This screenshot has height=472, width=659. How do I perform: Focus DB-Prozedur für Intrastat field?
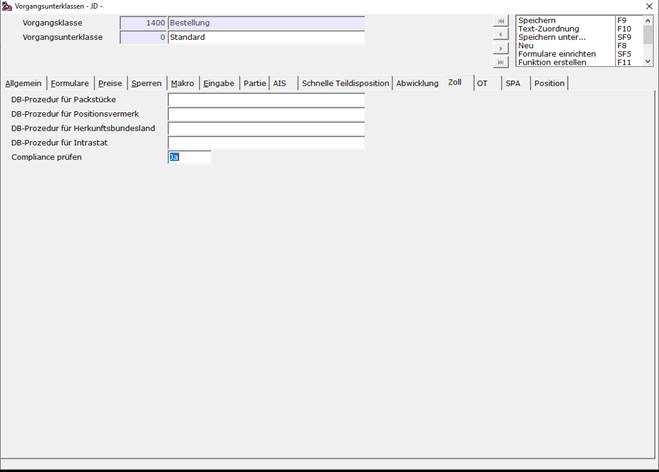point(266,143)
